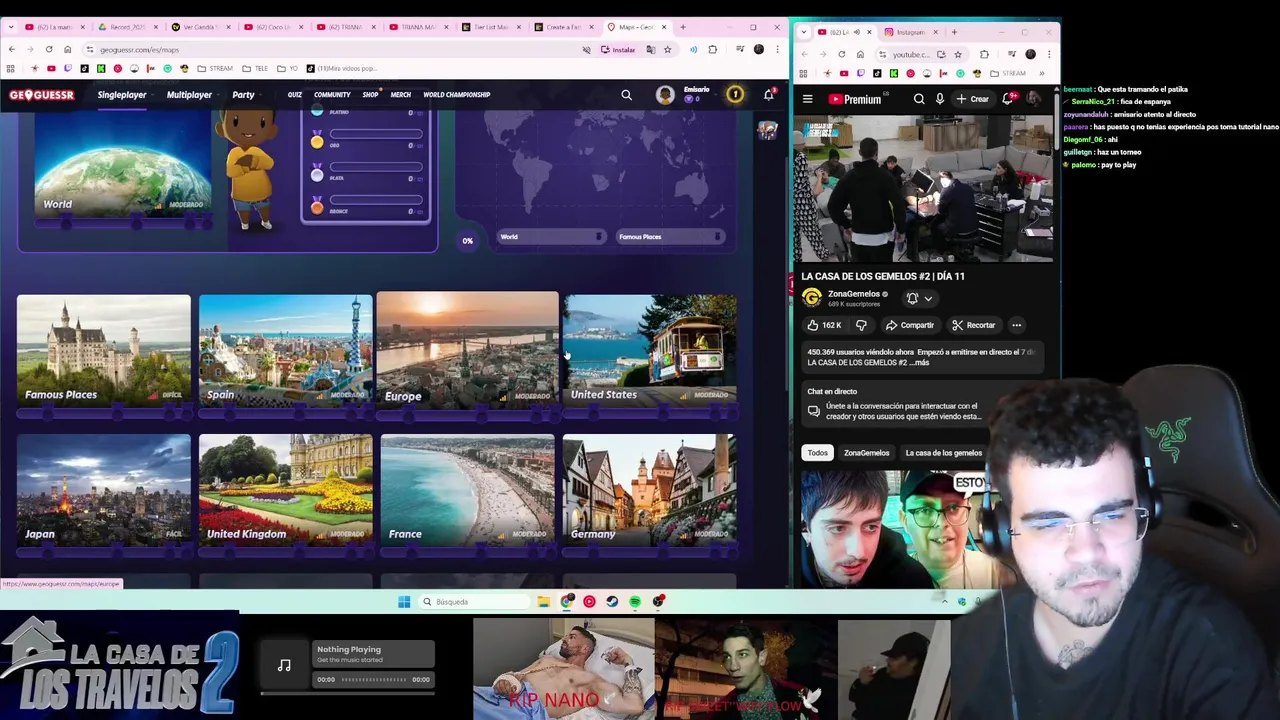Open the QUIZ menu item
This screenshot has width=1280, height=720.
294,95
